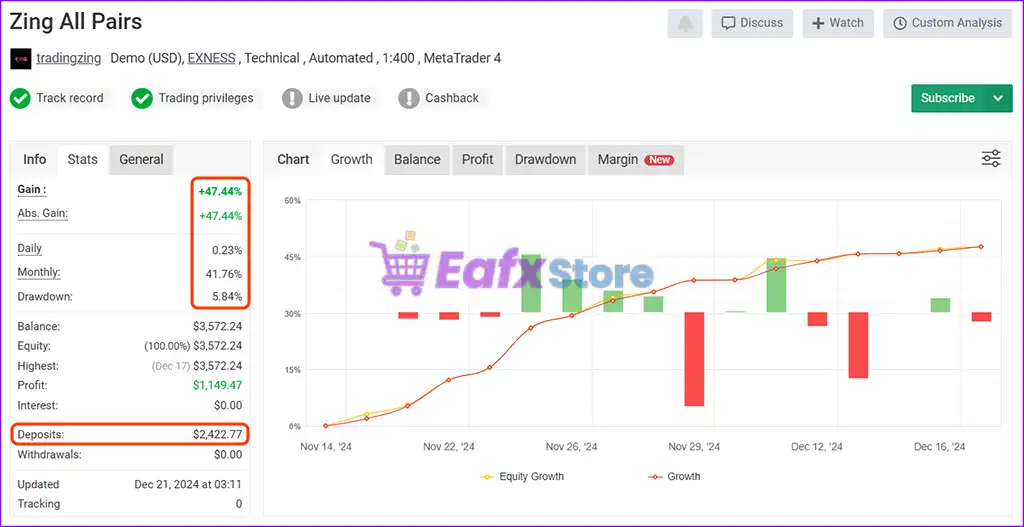The width and height of the screenshot is (1024, 527).
Task: Click the Profit value $1,149.47
Action: tap(217, 385)
